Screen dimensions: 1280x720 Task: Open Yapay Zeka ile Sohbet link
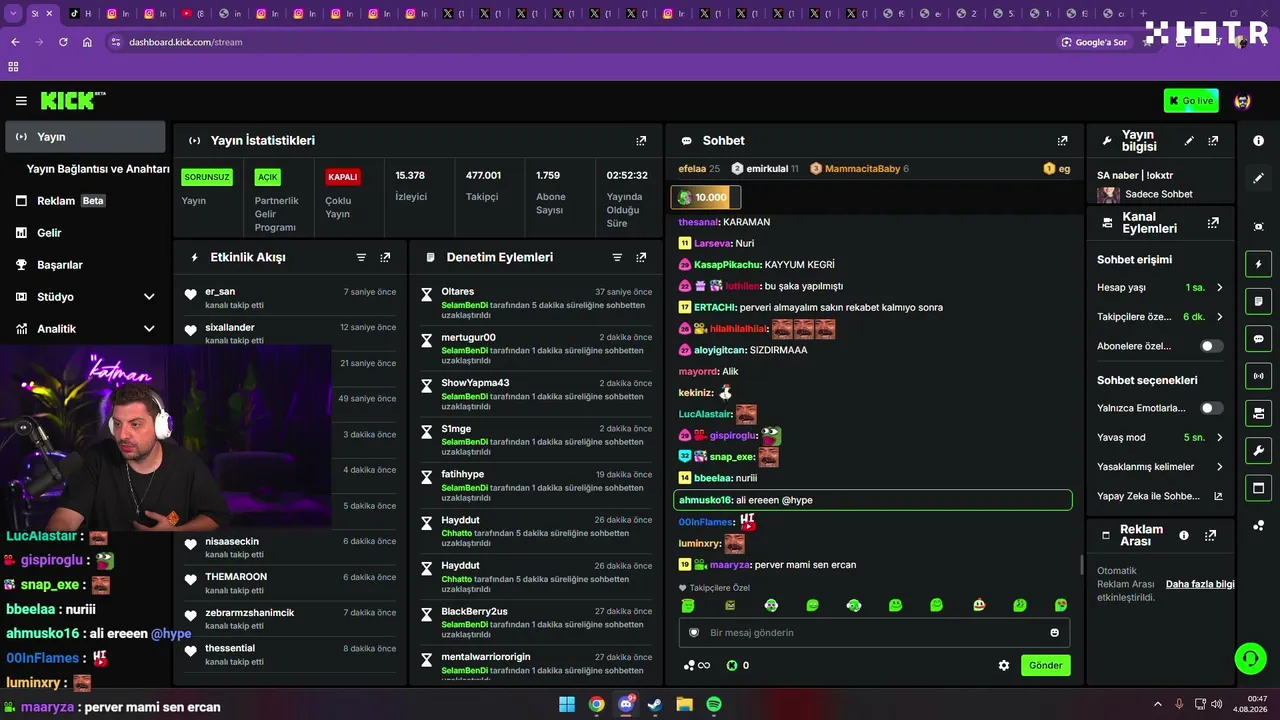[1160, 496]
